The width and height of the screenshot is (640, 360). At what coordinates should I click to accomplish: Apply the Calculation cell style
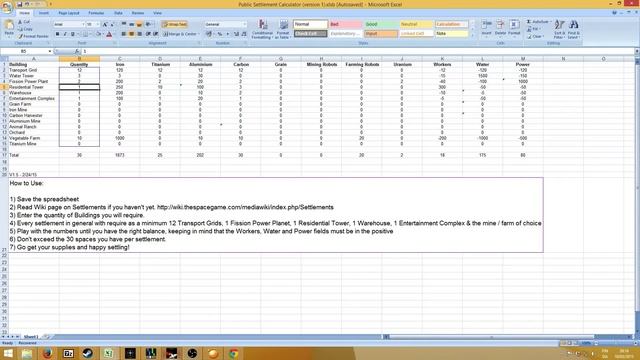point(451,24)
